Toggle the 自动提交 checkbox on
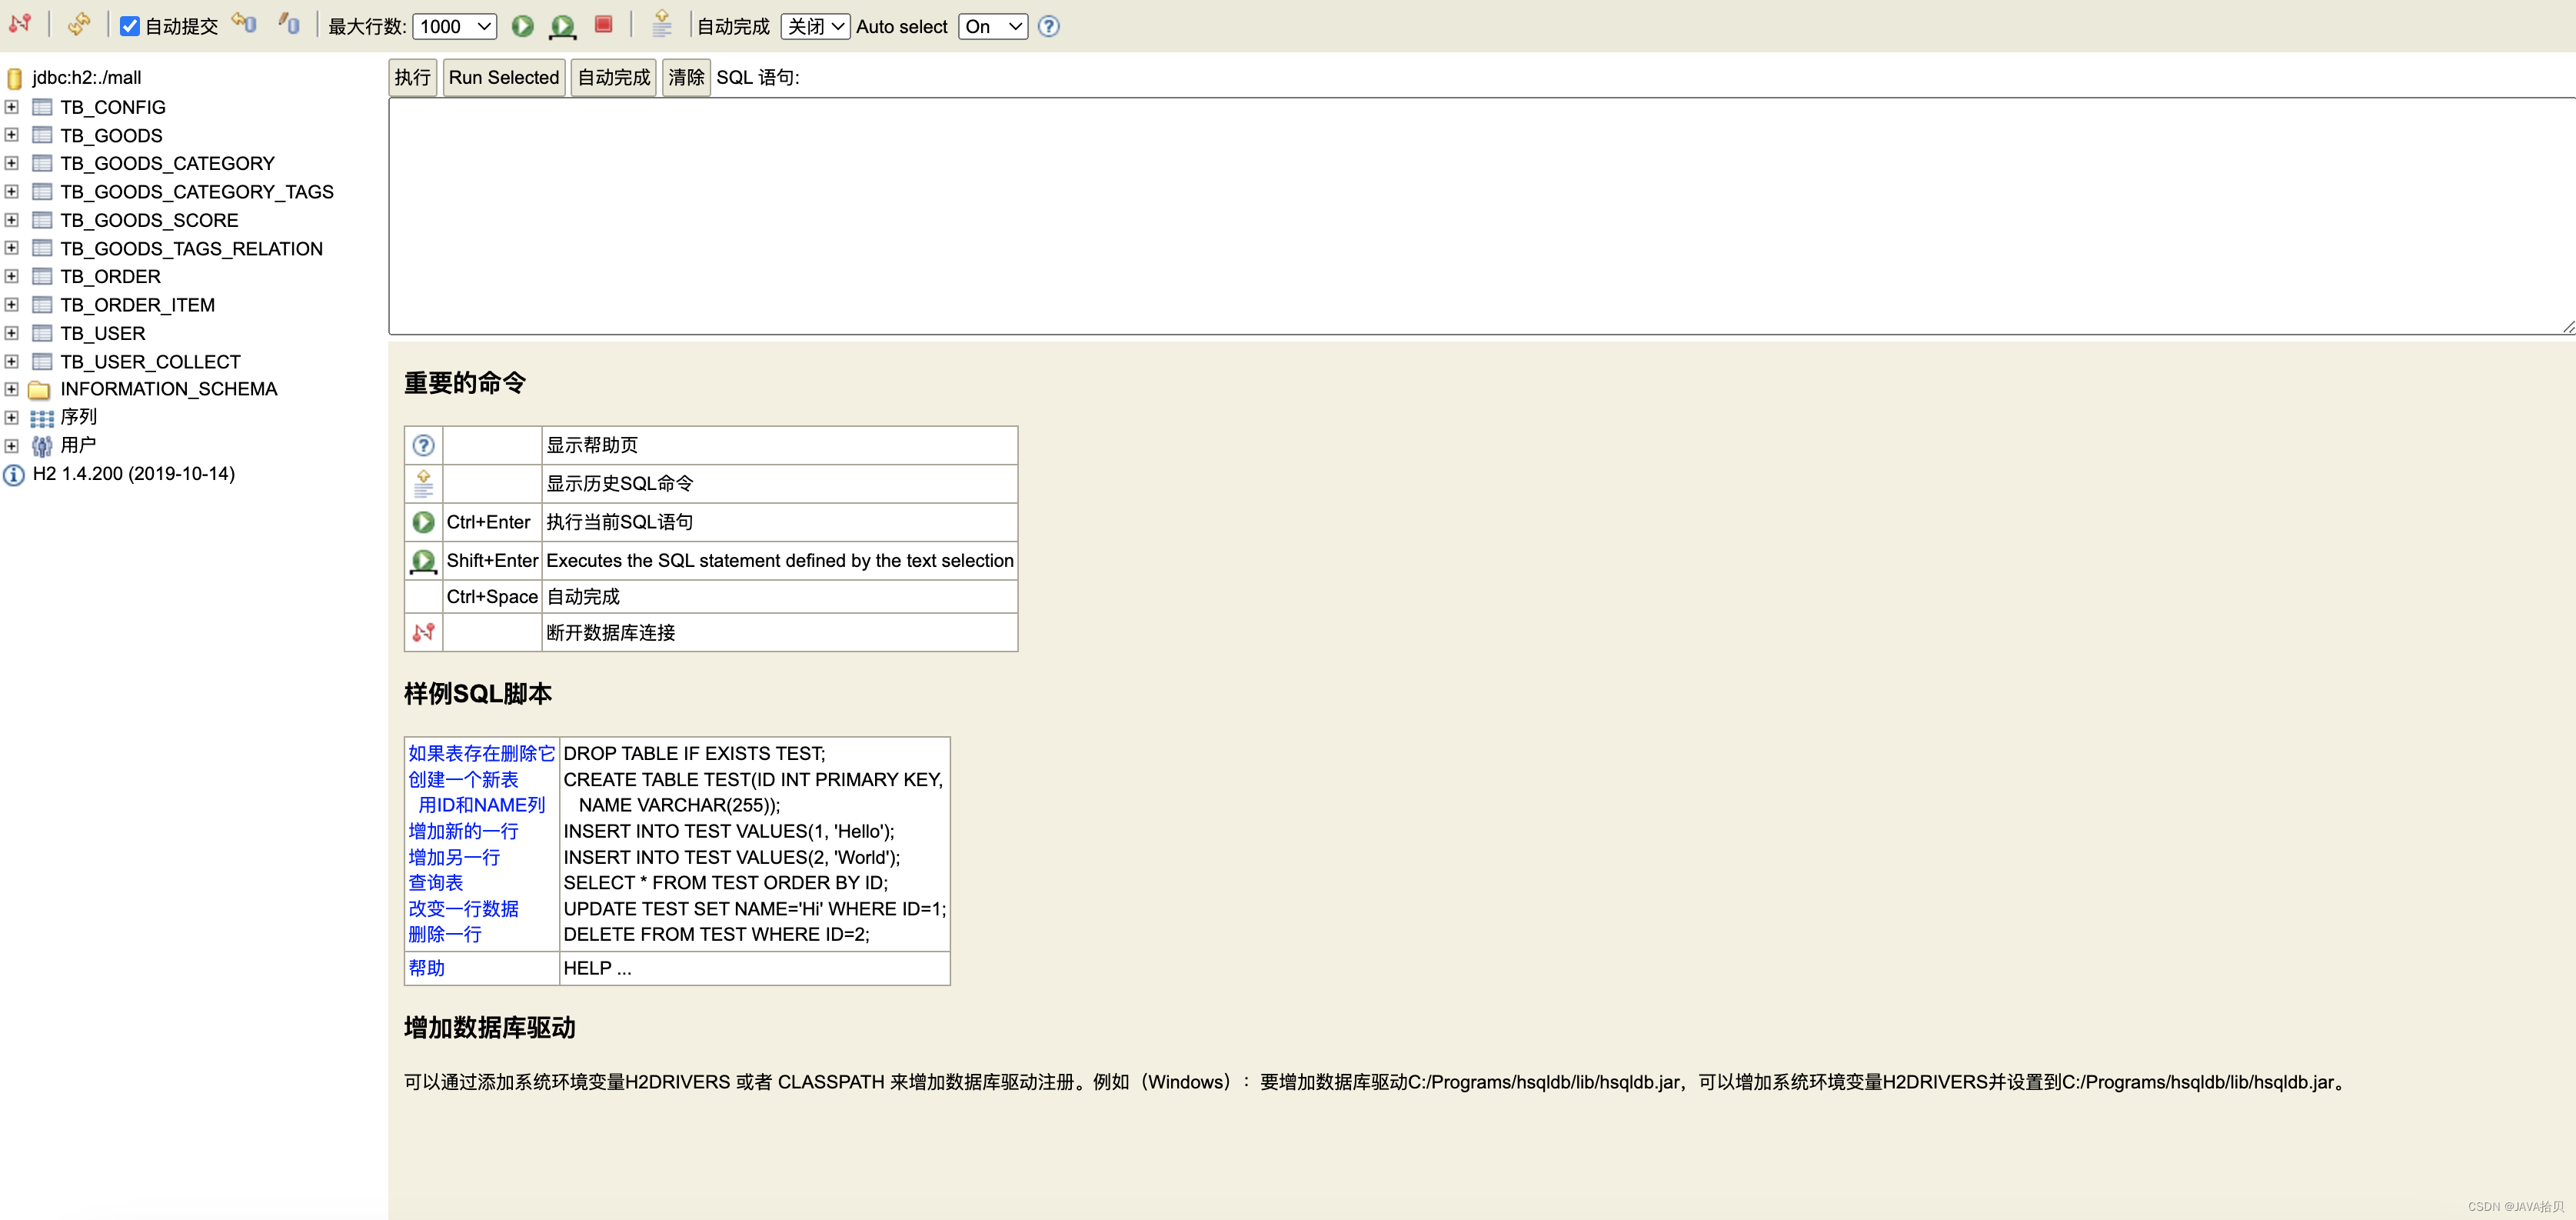 (127, 26)
